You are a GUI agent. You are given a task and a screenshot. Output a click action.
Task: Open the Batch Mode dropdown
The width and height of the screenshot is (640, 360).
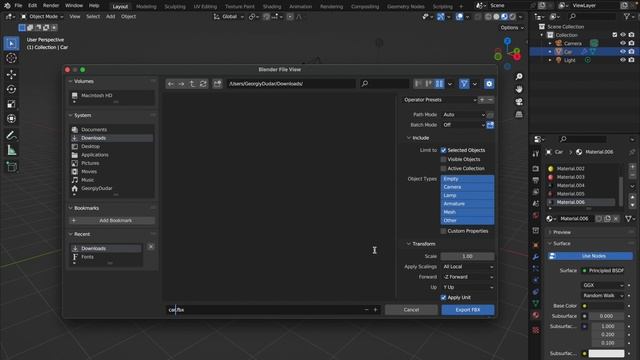pos(464,125)
